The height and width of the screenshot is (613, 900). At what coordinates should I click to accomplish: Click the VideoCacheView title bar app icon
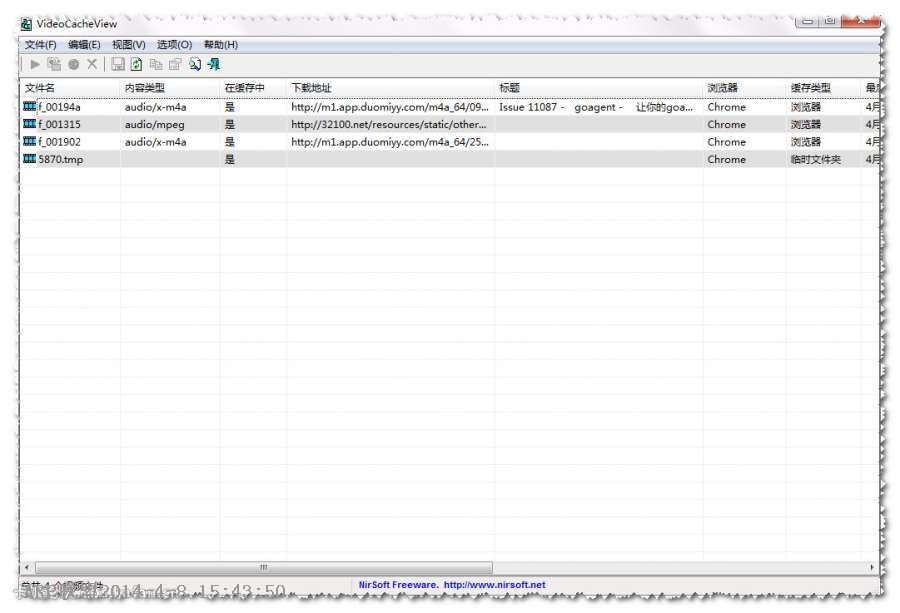26,24
